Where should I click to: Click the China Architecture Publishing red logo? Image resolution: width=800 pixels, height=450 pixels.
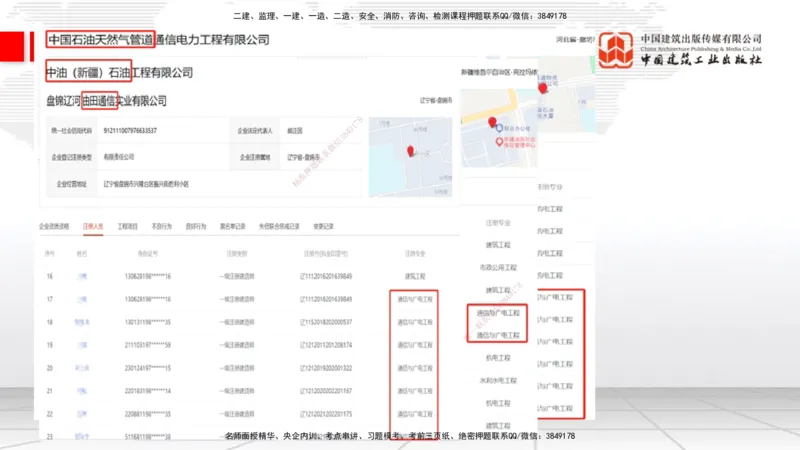[616, 50]
